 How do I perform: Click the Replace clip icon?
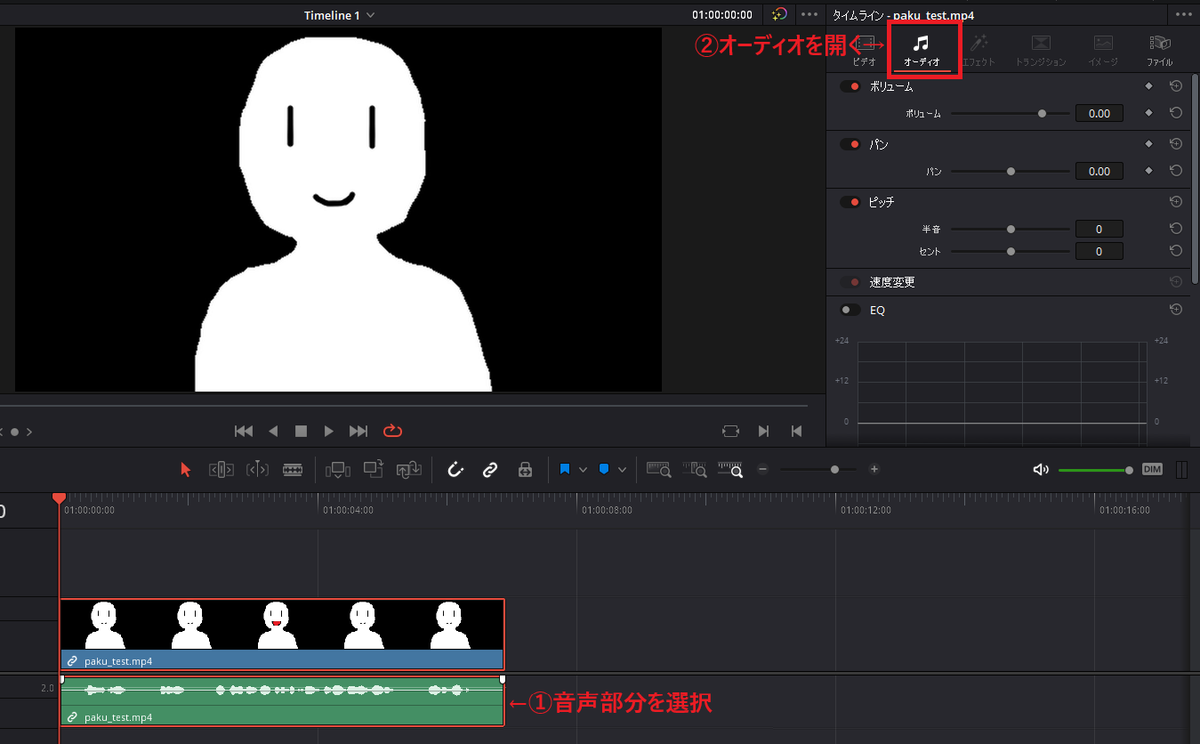point(409,469)
